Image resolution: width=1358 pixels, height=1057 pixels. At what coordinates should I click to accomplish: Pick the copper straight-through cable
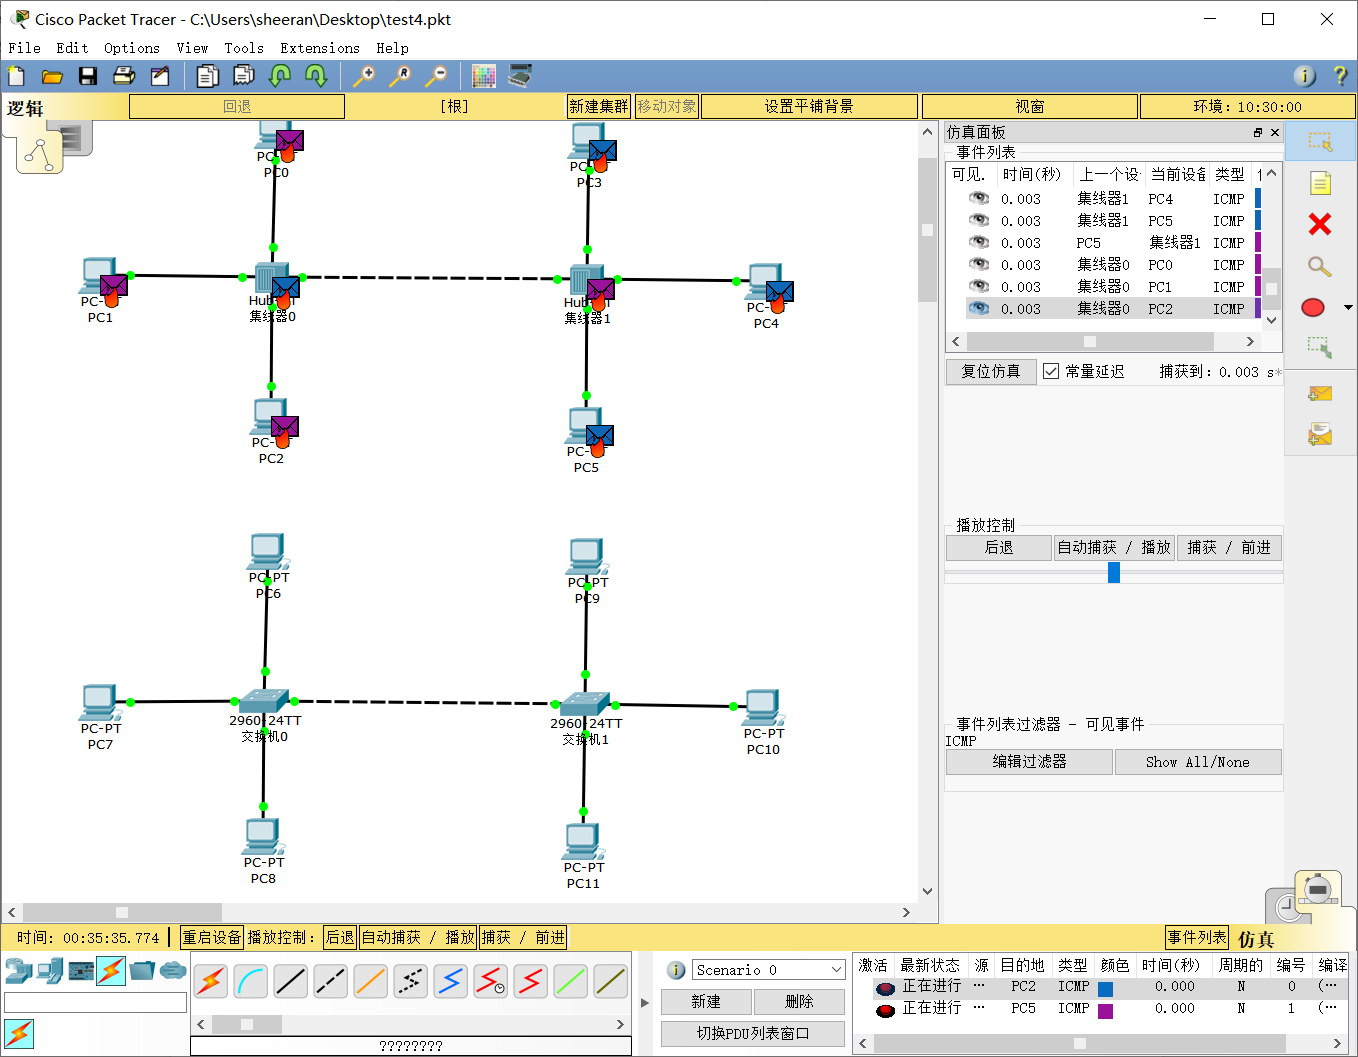[x=290, y=982]
